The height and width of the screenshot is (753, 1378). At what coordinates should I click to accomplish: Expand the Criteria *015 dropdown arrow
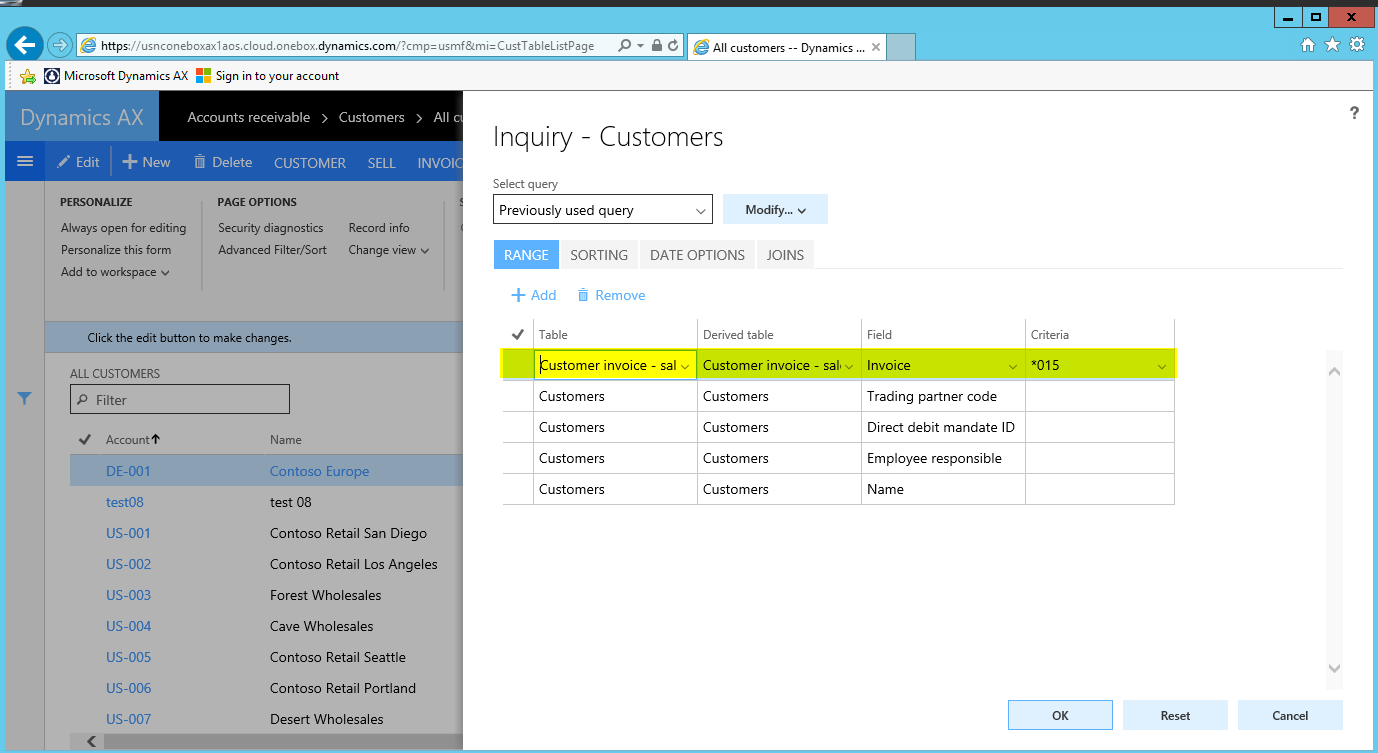[1161, 366]
